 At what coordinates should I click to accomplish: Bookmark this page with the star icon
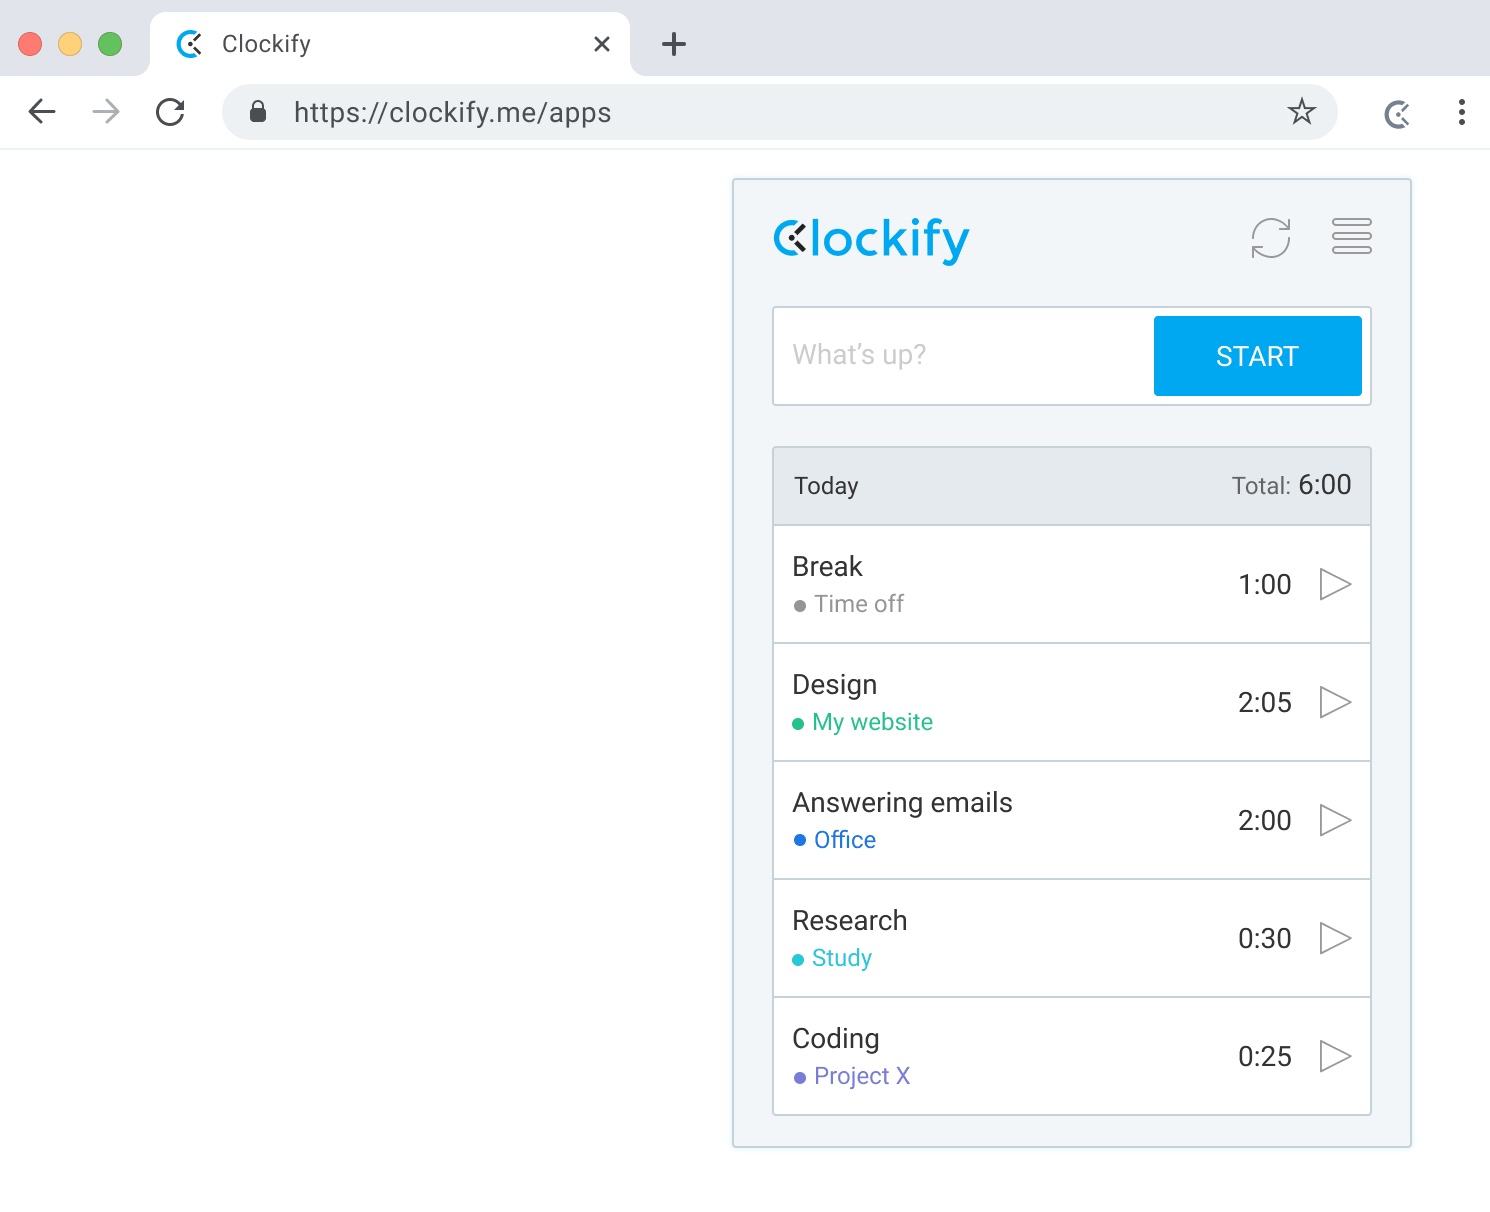(x=1301, y=112)
